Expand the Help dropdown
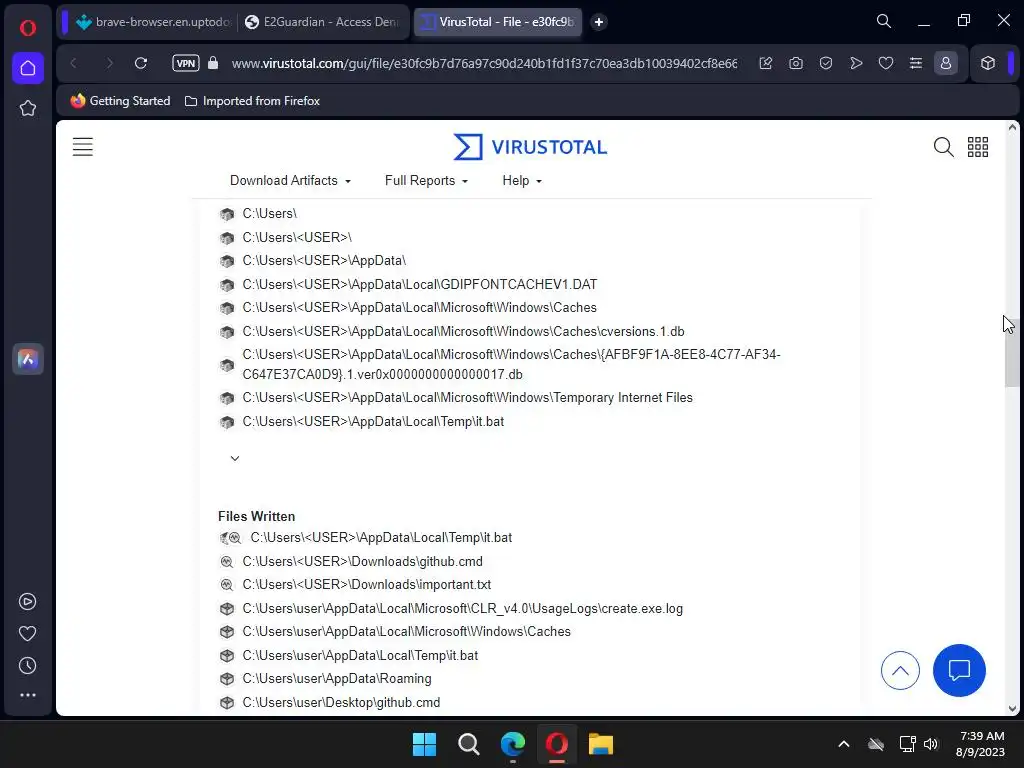 522,181
